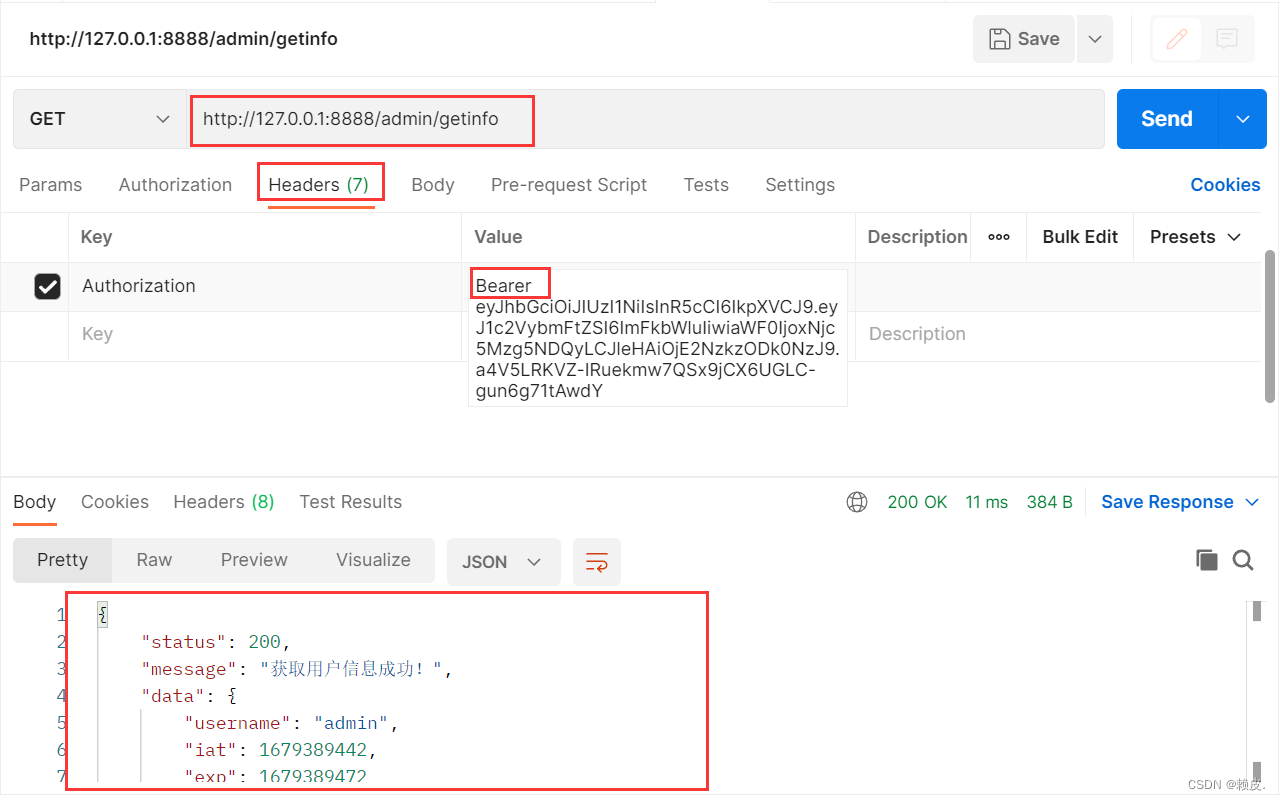Click the edit pencil icon
The width and height of the screenshot is (1280, 800).
point(1177,39)
